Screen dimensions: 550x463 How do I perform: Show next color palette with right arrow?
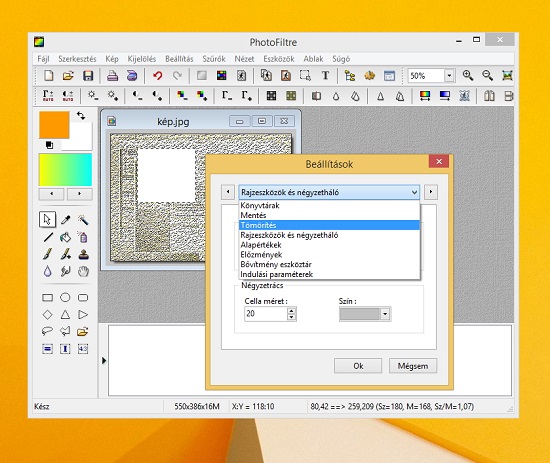[80, 194]
